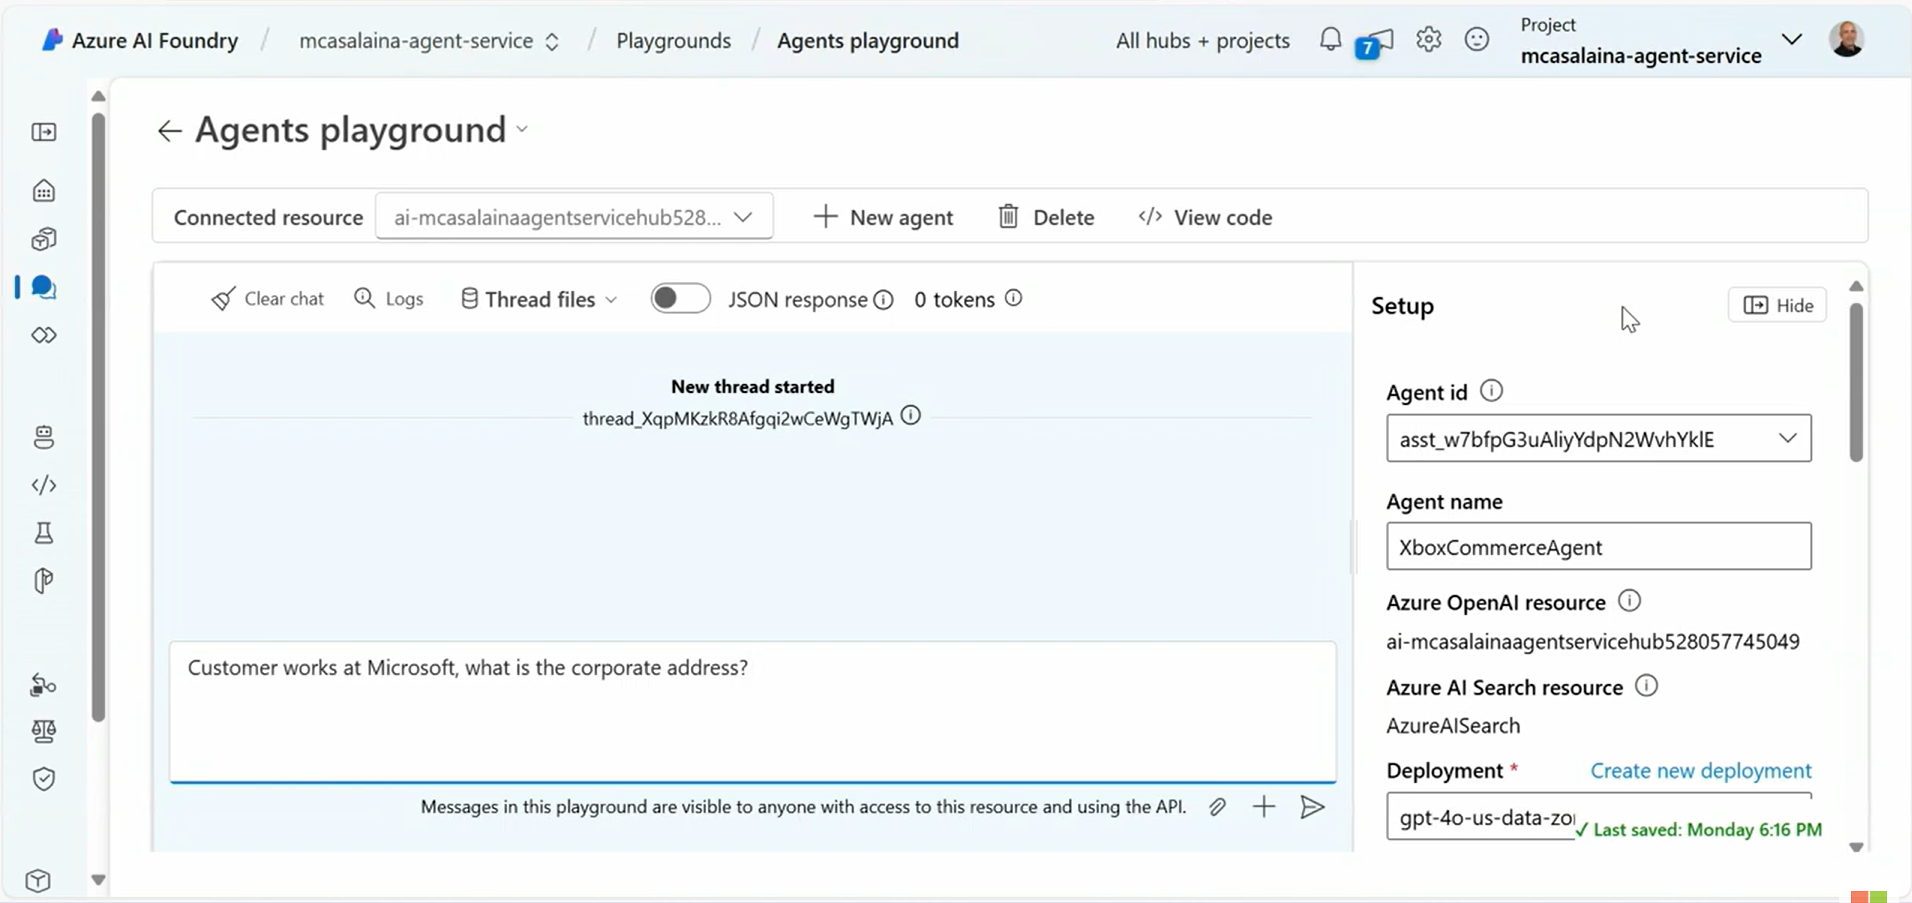Show info for Azure AI Search resource

point(1646,686)
